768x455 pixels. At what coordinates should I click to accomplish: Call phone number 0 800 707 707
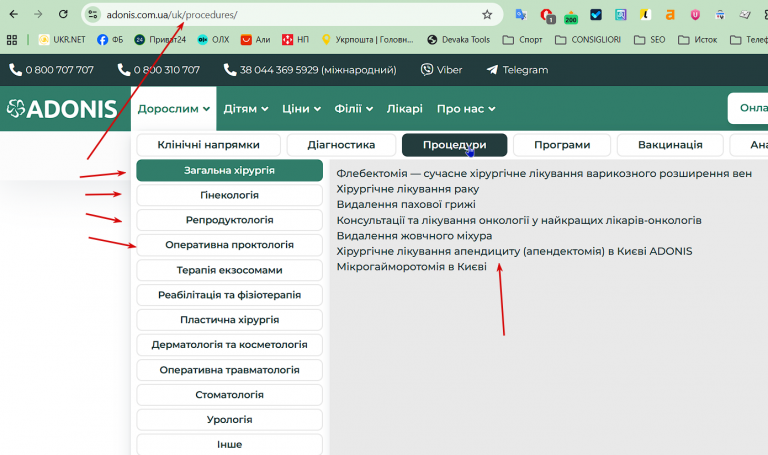click(x=51, y=70)
